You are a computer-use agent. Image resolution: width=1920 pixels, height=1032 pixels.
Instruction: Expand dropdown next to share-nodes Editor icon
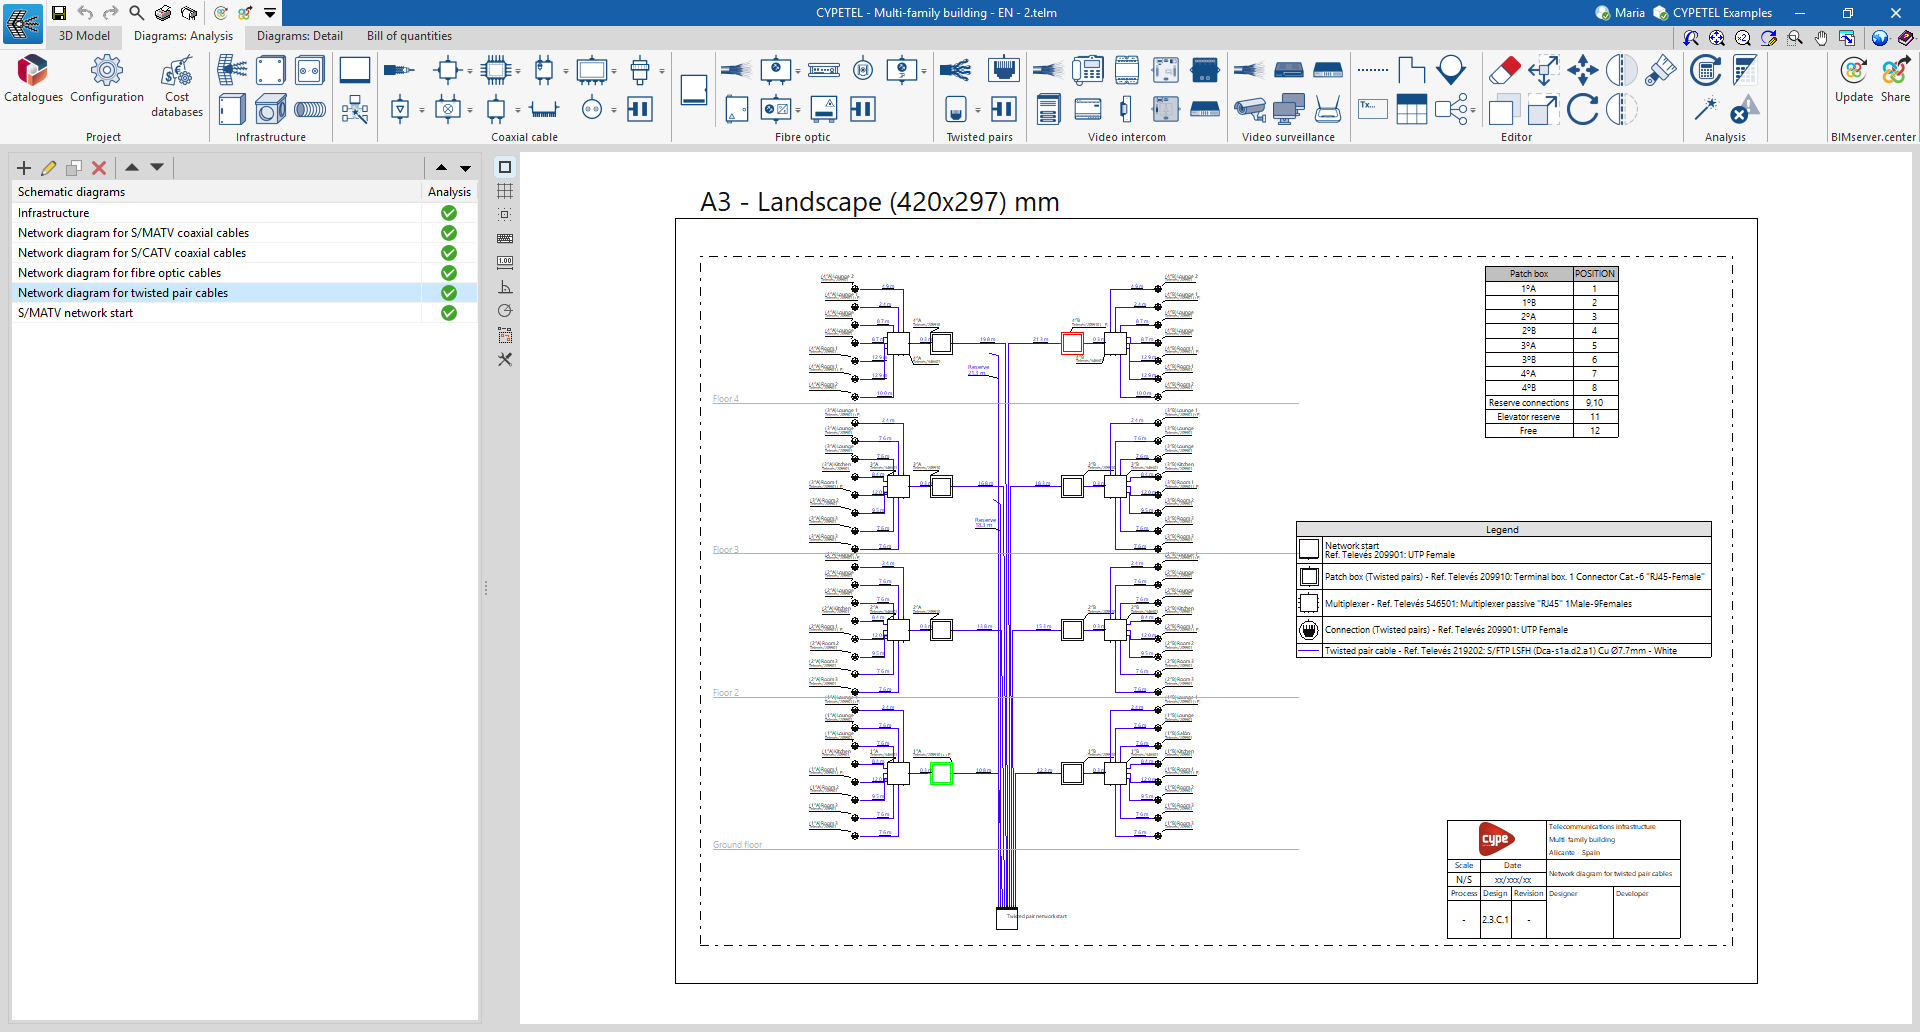point(1473,110)
